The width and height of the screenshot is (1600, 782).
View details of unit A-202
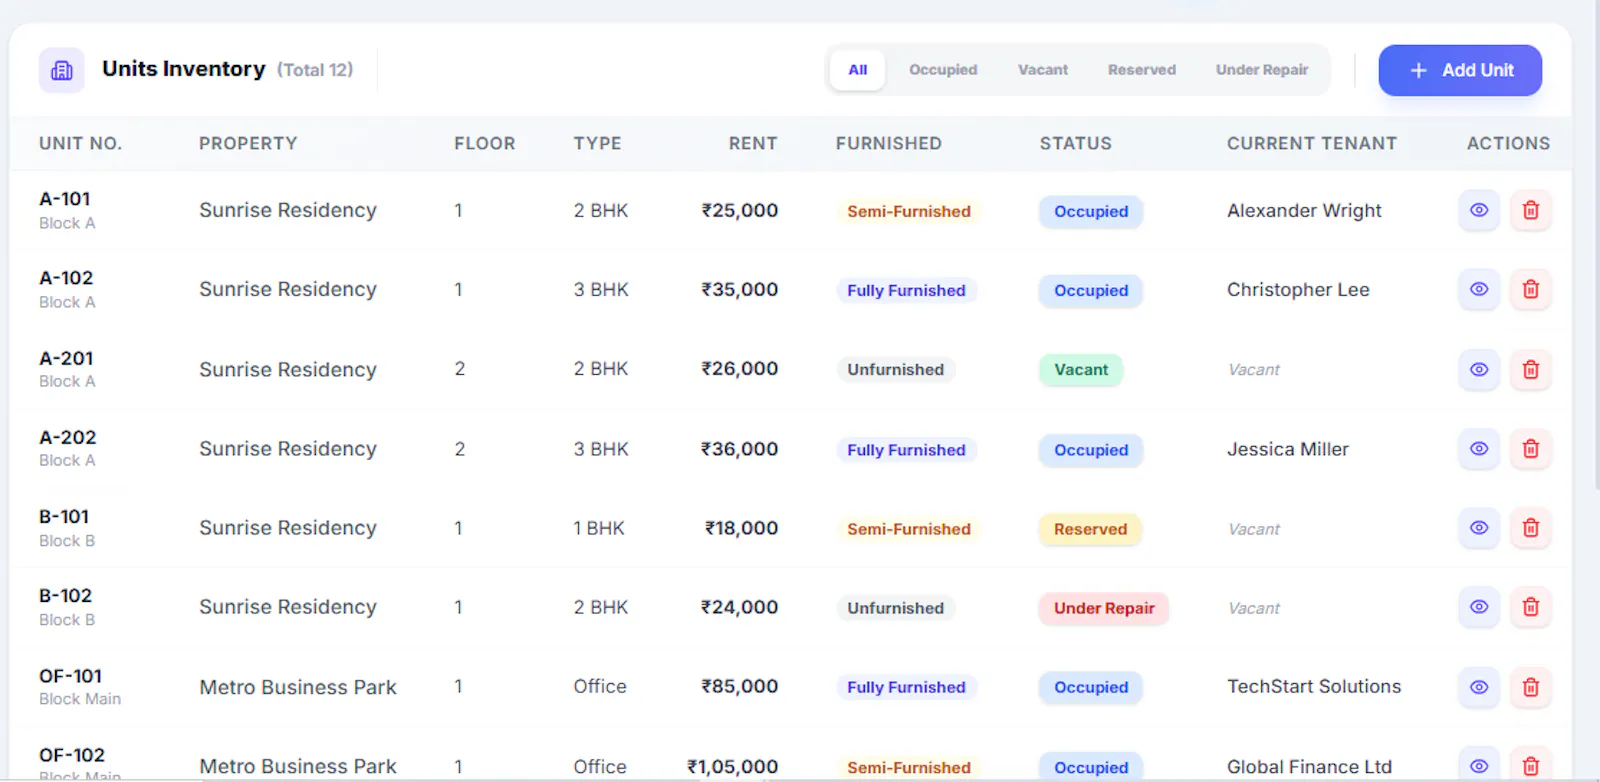click(x=1479, y=448)
